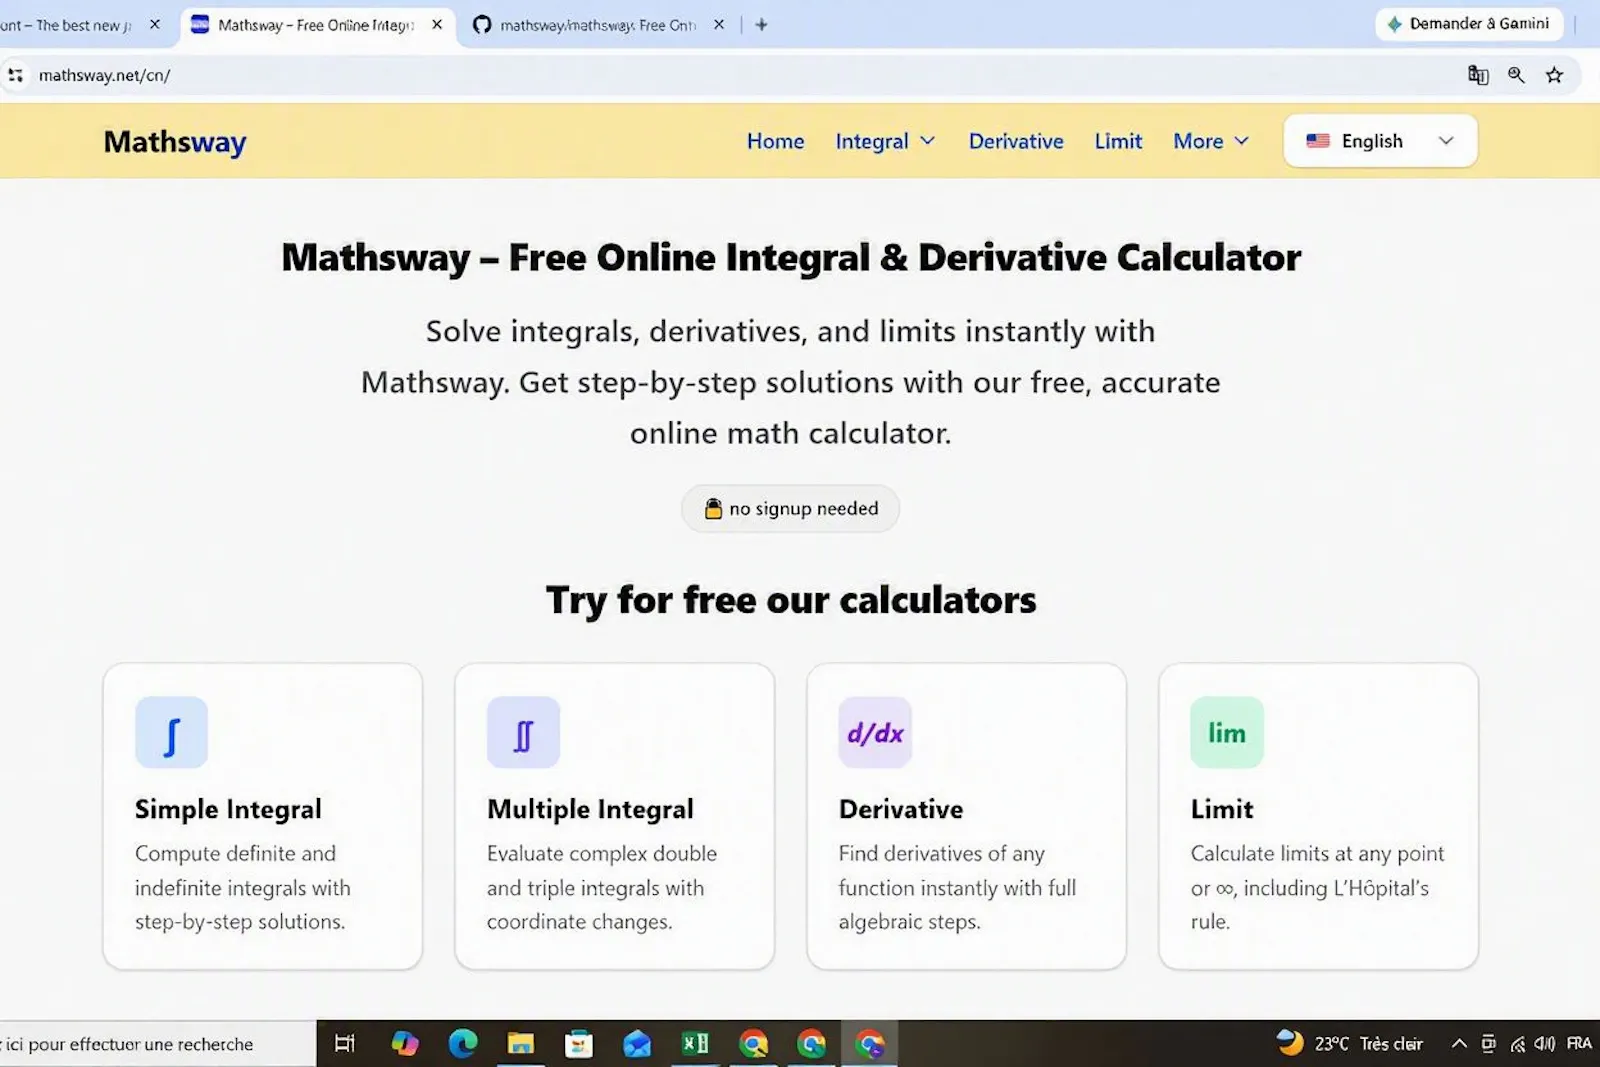Screen dimensions: 1600x1067
Task: Click the FRA input language indicator
Action: coord(1579,1044)
